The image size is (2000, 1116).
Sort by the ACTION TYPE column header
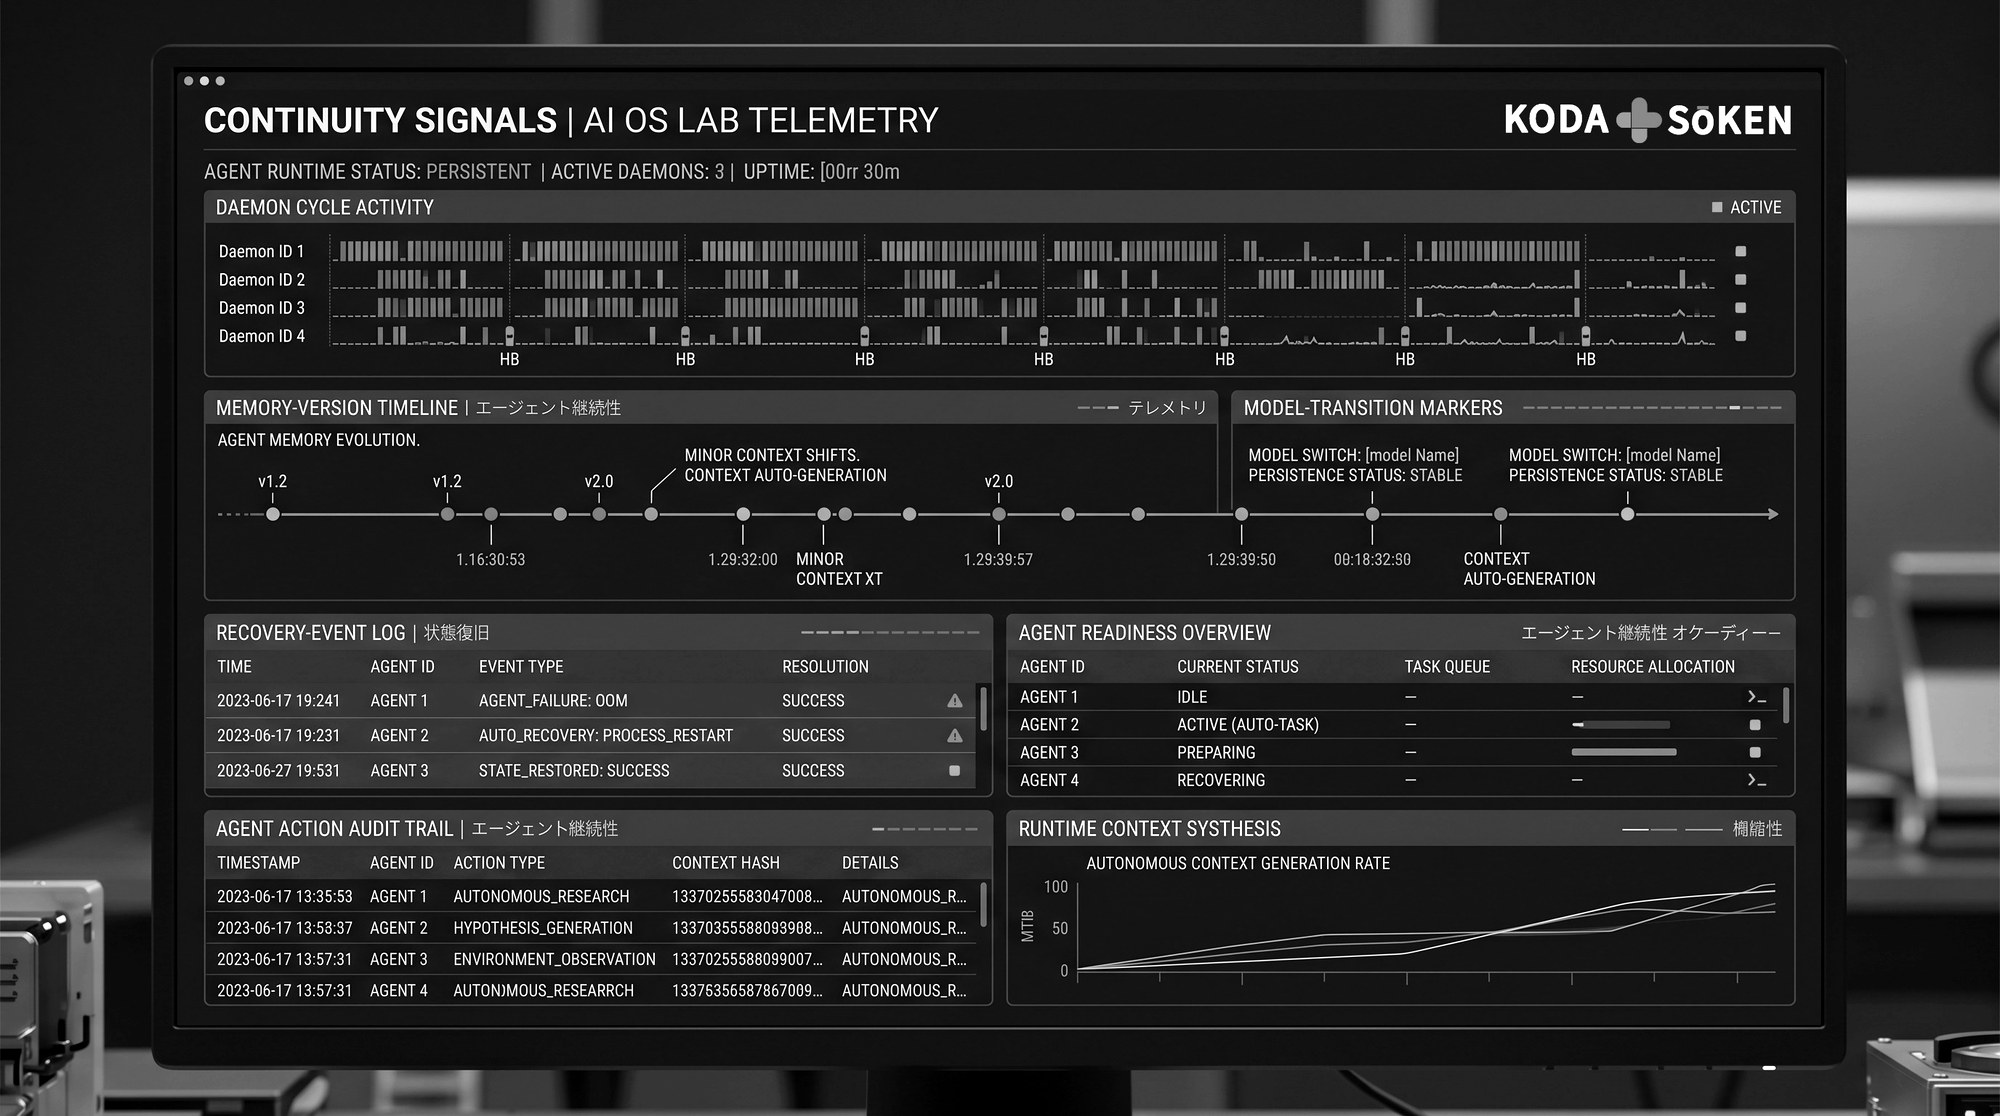point(499,863)
